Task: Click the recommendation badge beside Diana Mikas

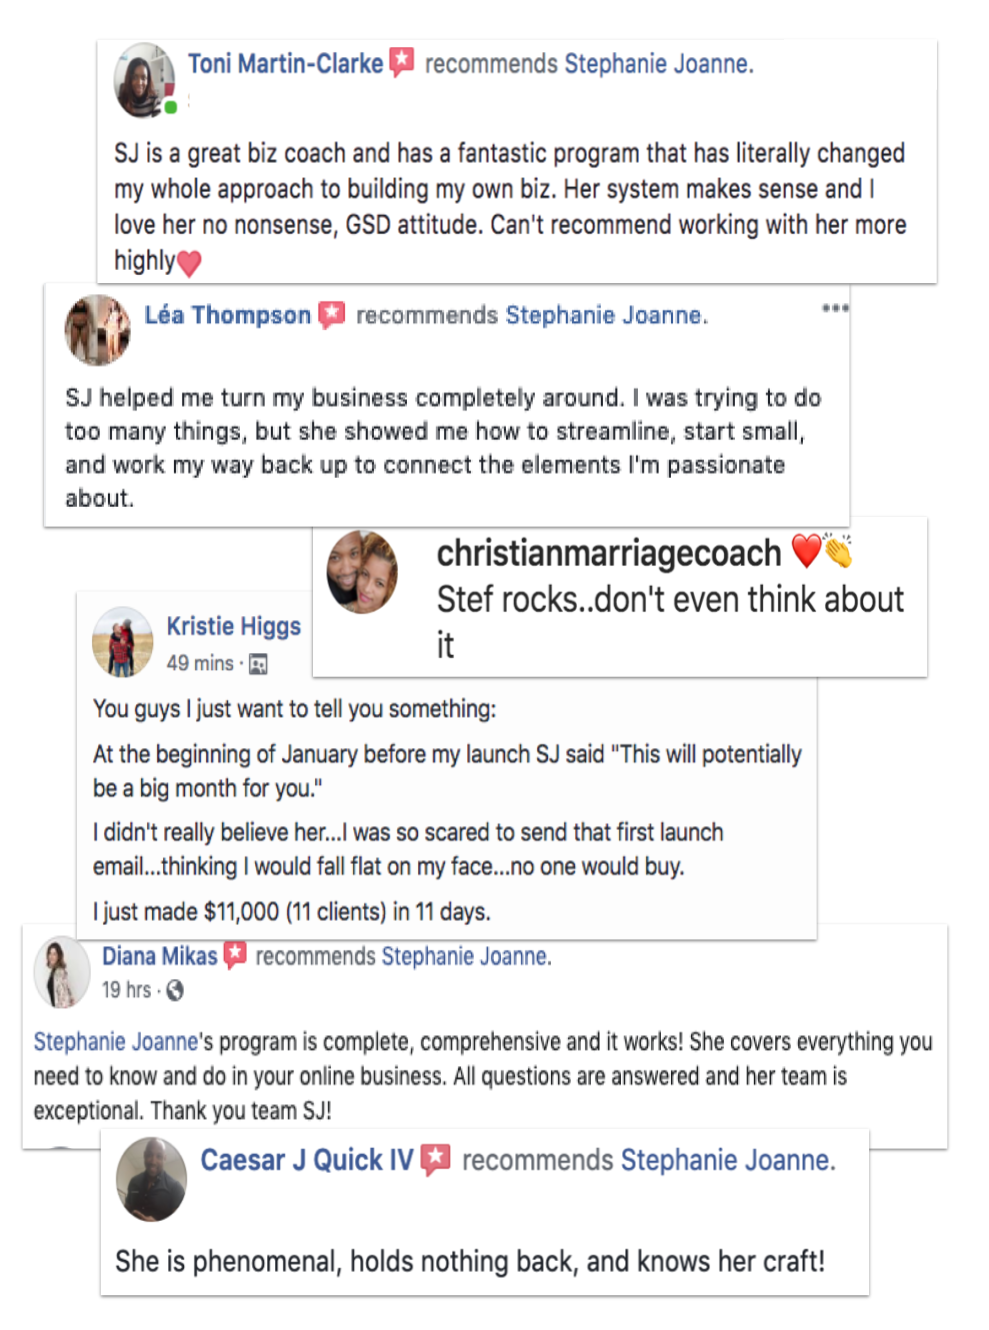Action: pos(235,956)
